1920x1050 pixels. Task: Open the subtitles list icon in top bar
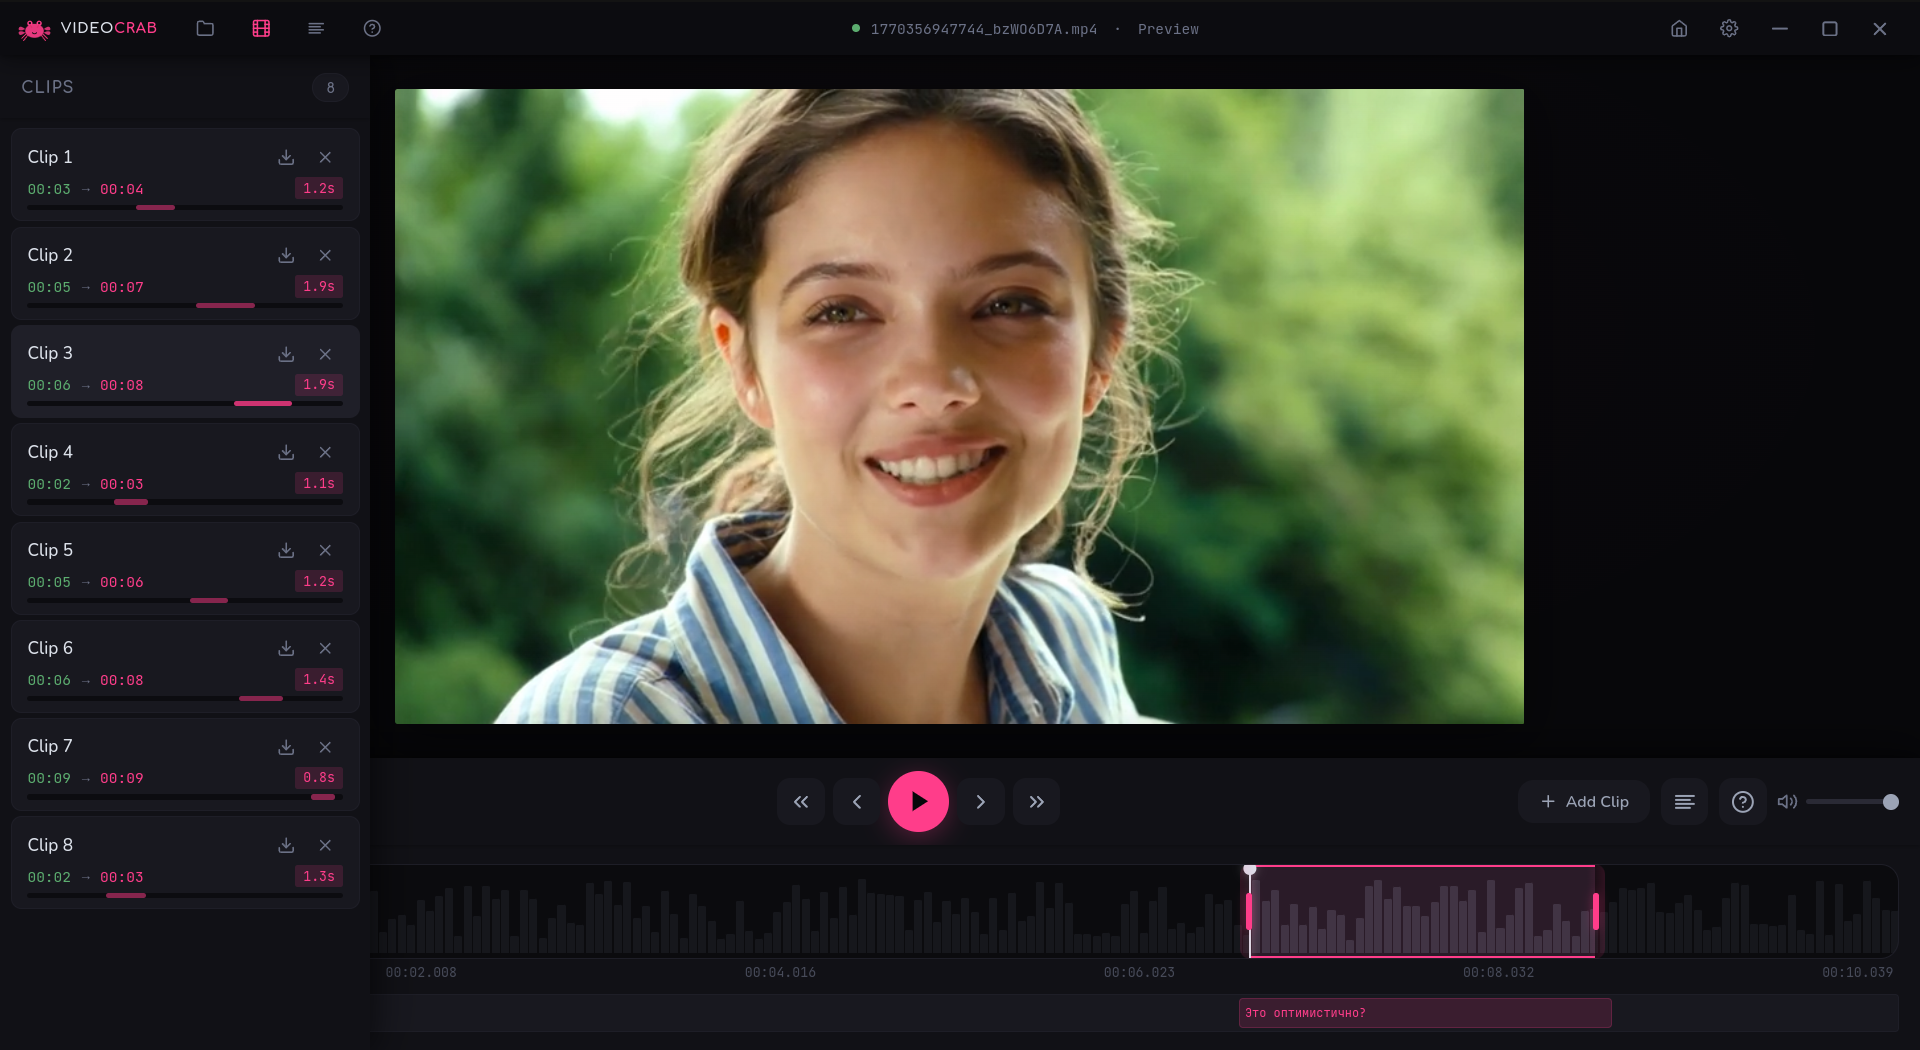pyautogui.click(x=316, y=29)
